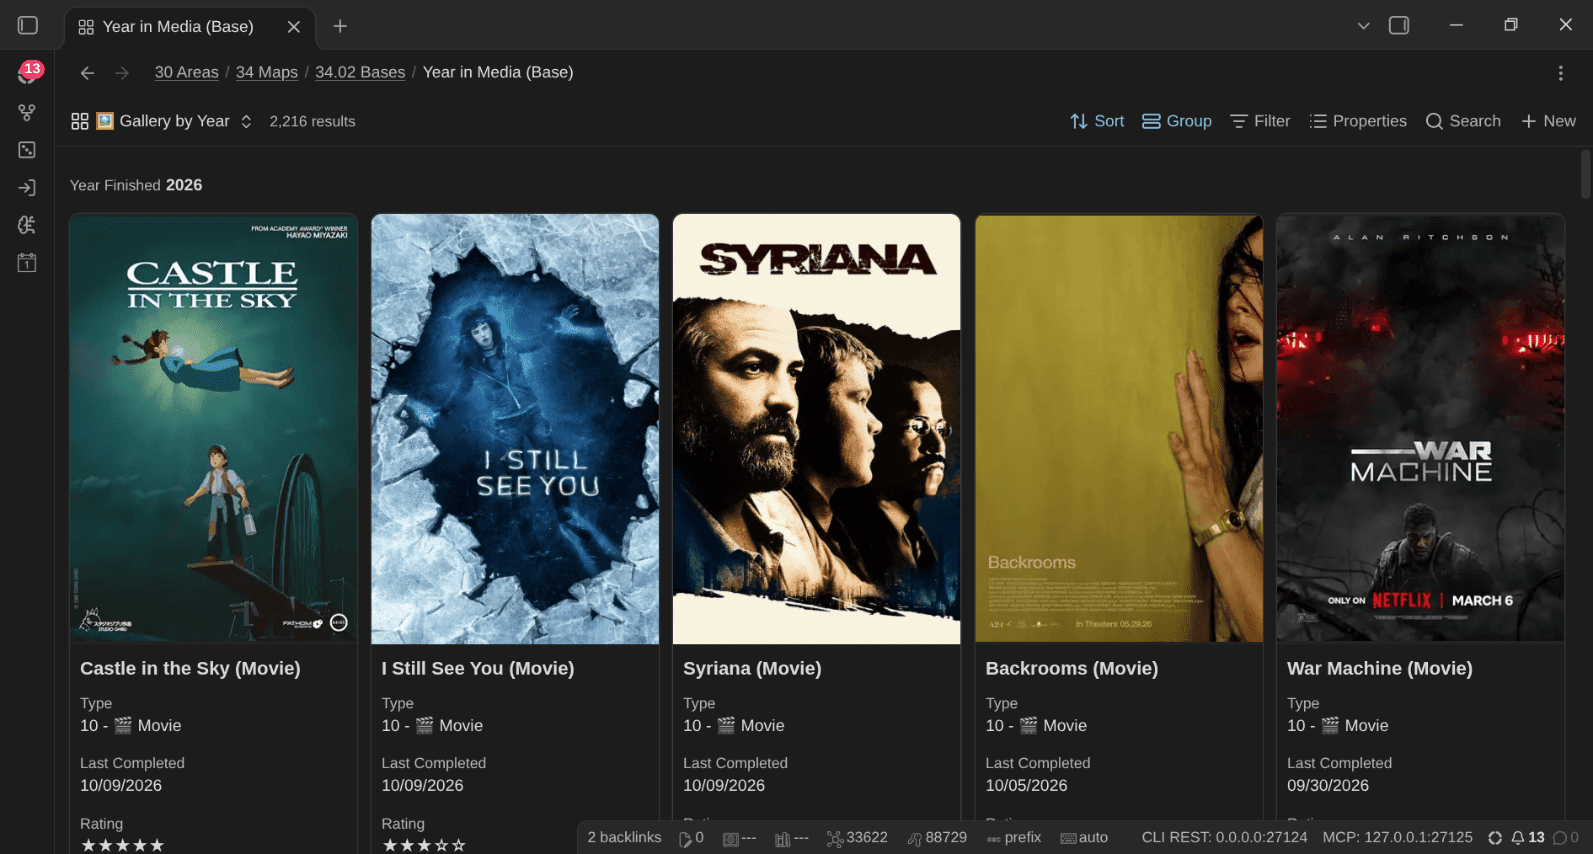
Task: Click the CLI REST address in status bar
Action: 1225,838
